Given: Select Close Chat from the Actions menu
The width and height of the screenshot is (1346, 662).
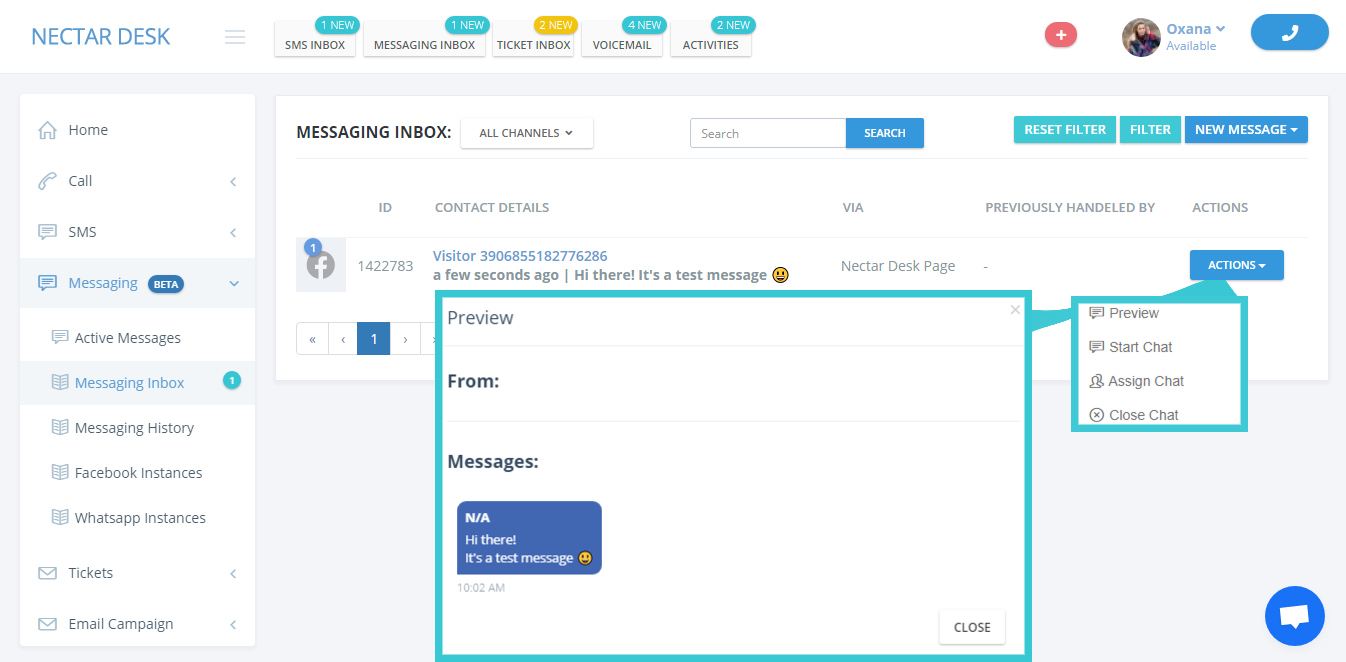Looking at the screenshot, I should point(1144,415).
